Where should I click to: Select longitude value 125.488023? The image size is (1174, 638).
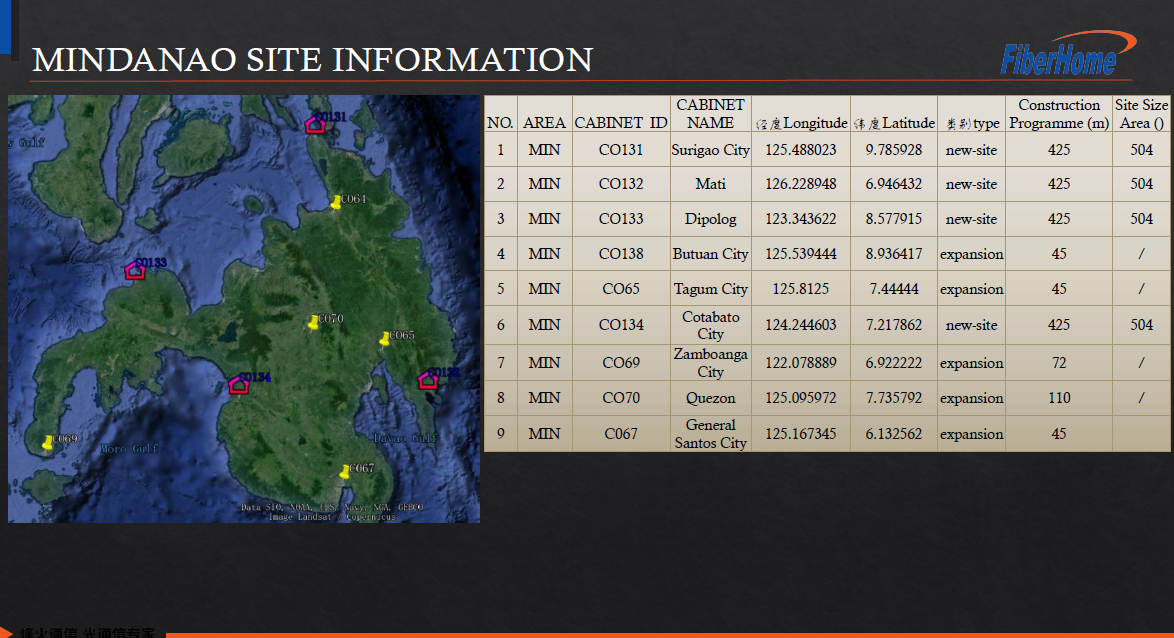tap(800, 150)
